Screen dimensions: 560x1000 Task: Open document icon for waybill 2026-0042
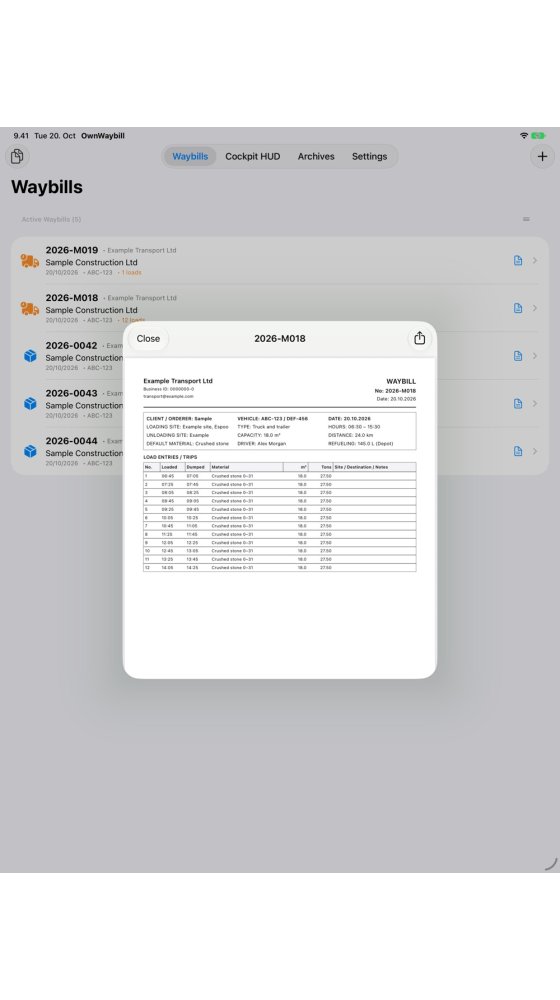pyautogui.click(x=518, y=356)
